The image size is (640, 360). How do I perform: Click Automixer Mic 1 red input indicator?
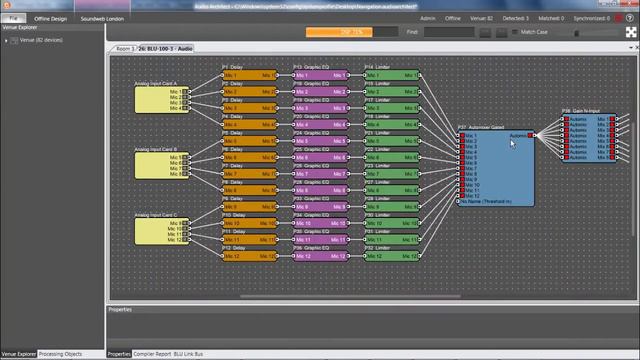point(462,135)
